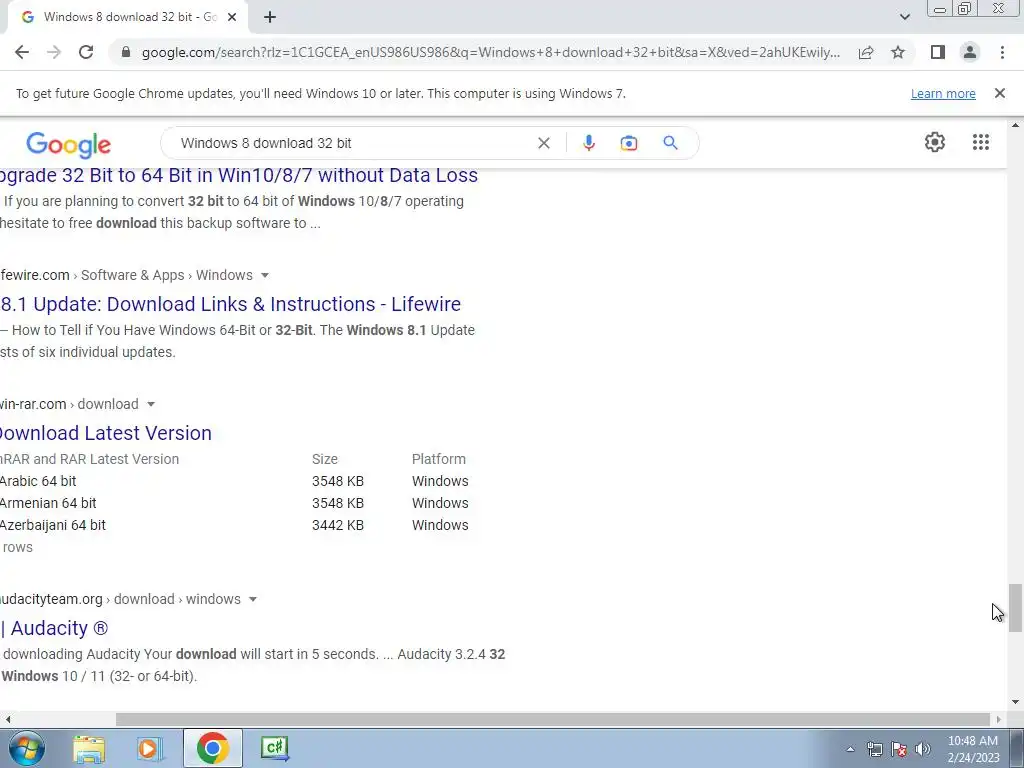1024x768 pixels.
Task: Expand the Lifewire result options arrow
Action: [264, 276]
